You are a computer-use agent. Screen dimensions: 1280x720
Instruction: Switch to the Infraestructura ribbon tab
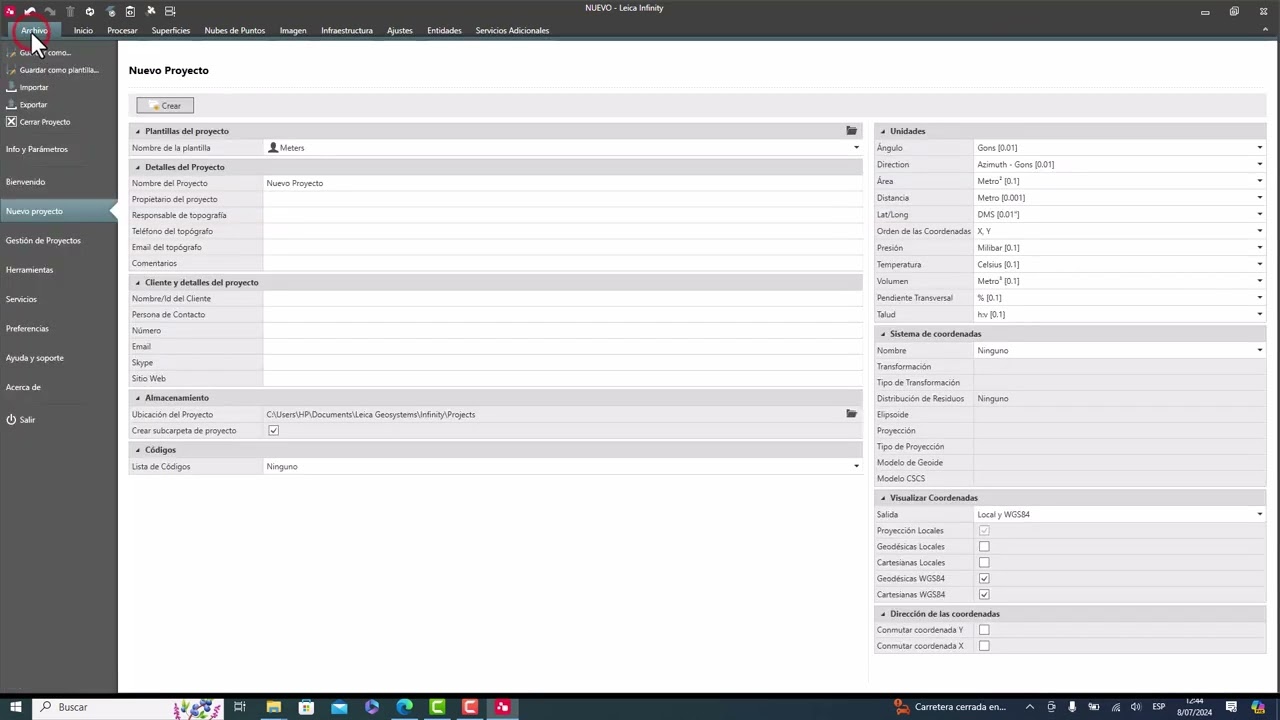[347, 30]
